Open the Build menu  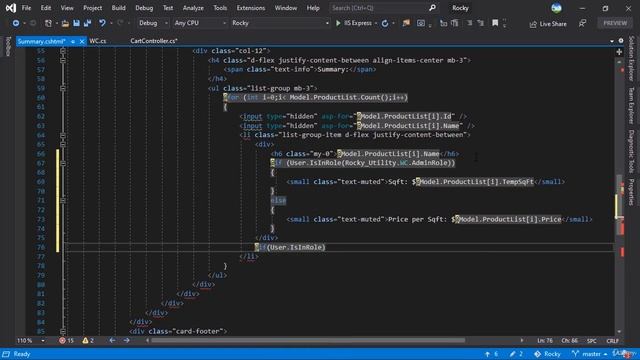(118, 8)
